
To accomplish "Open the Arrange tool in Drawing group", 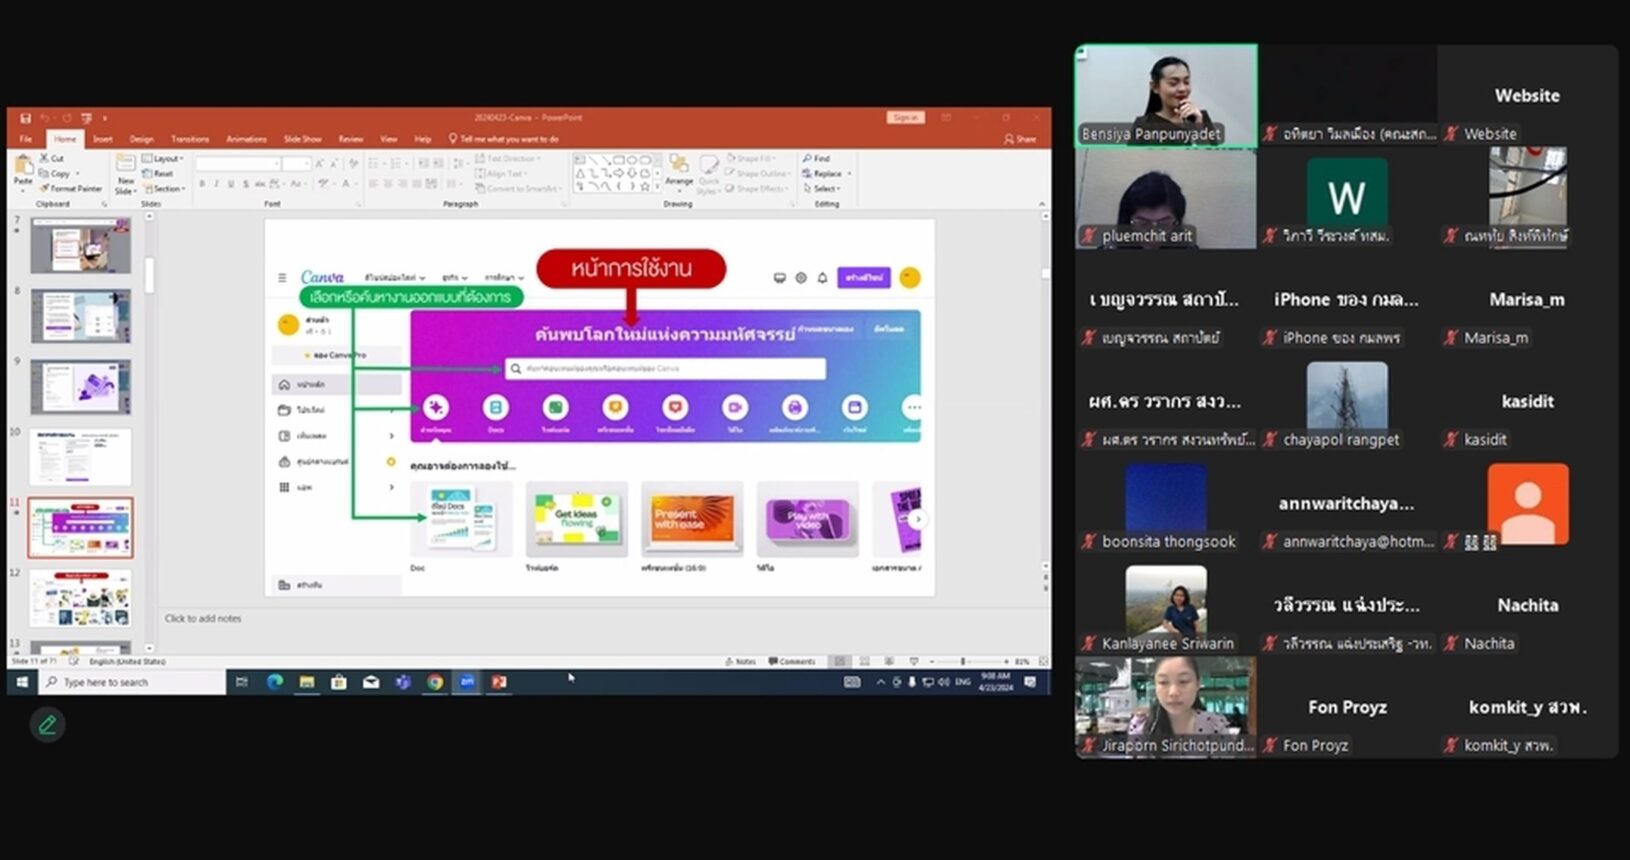I will [x=679, y=172].
